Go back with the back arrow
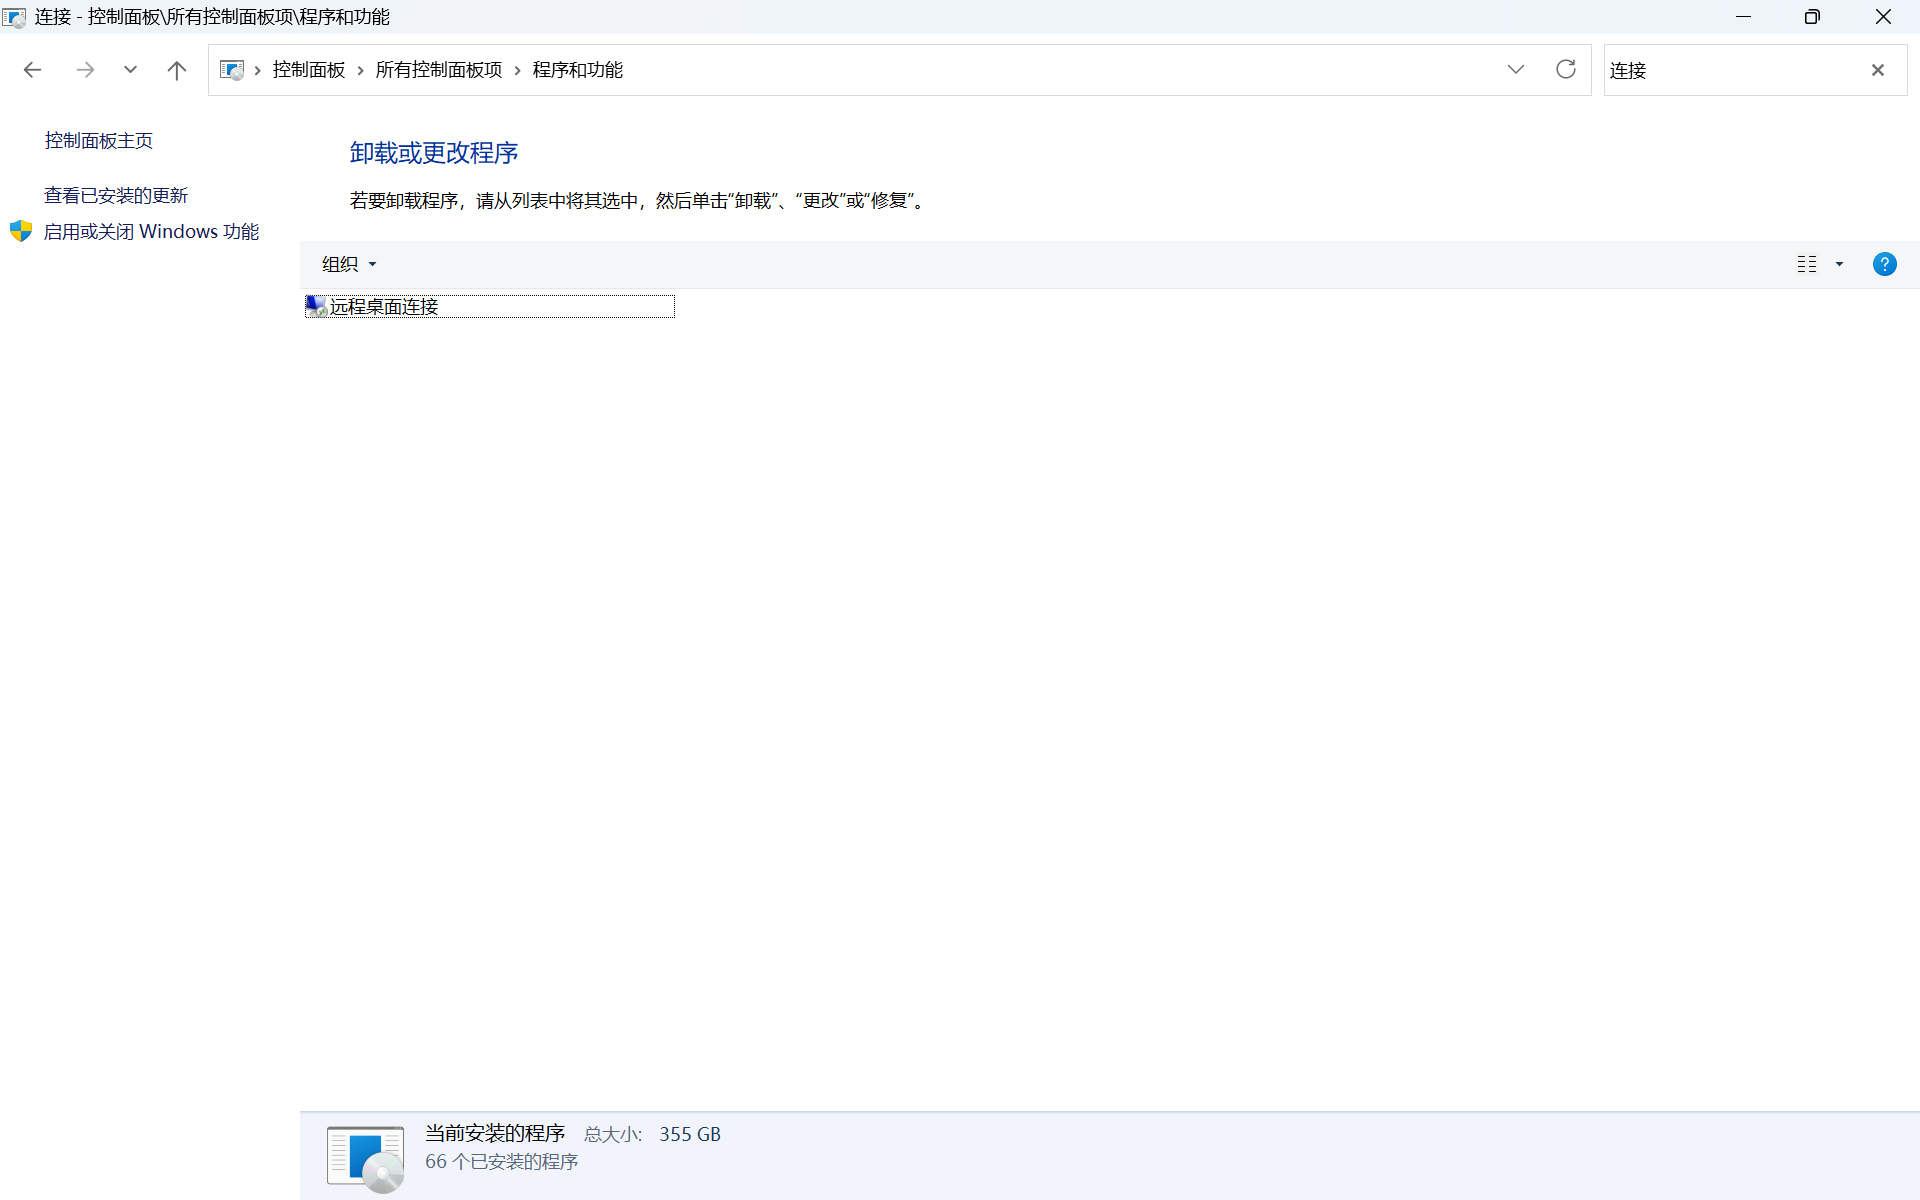 point(32,70)
